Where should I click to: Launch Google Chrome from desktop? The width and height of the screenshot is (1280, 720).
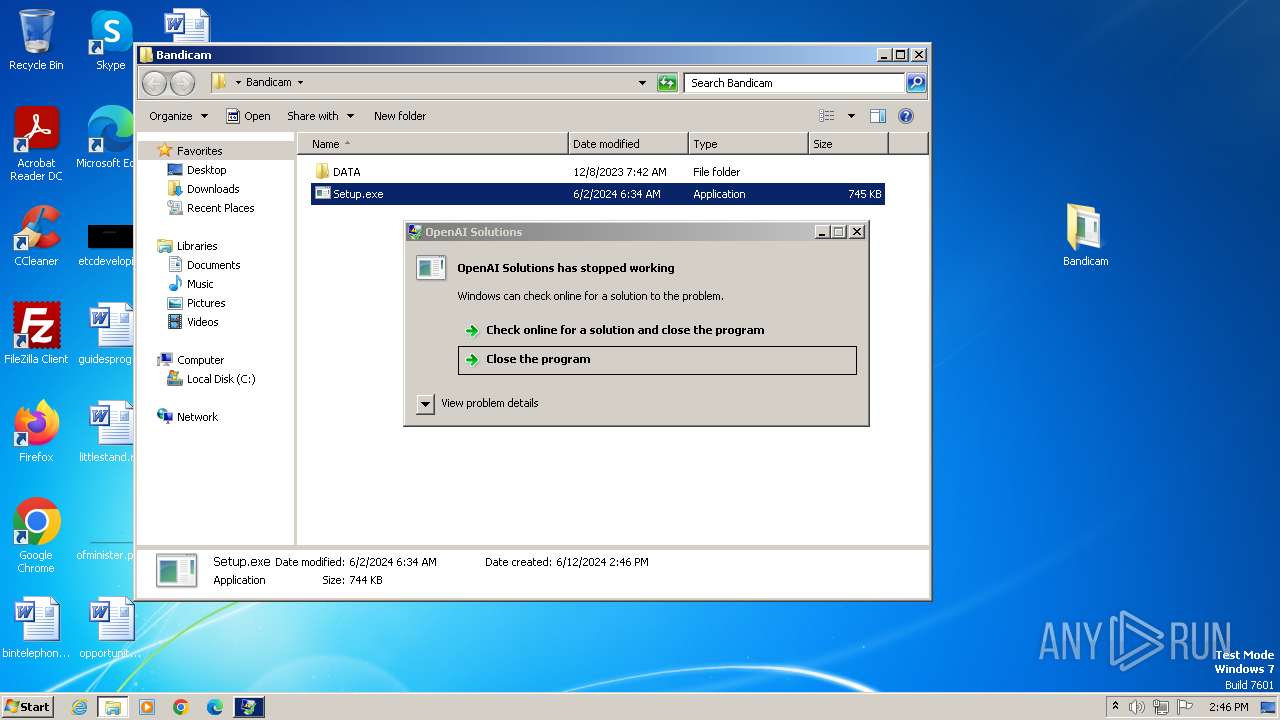click(36, 536)
